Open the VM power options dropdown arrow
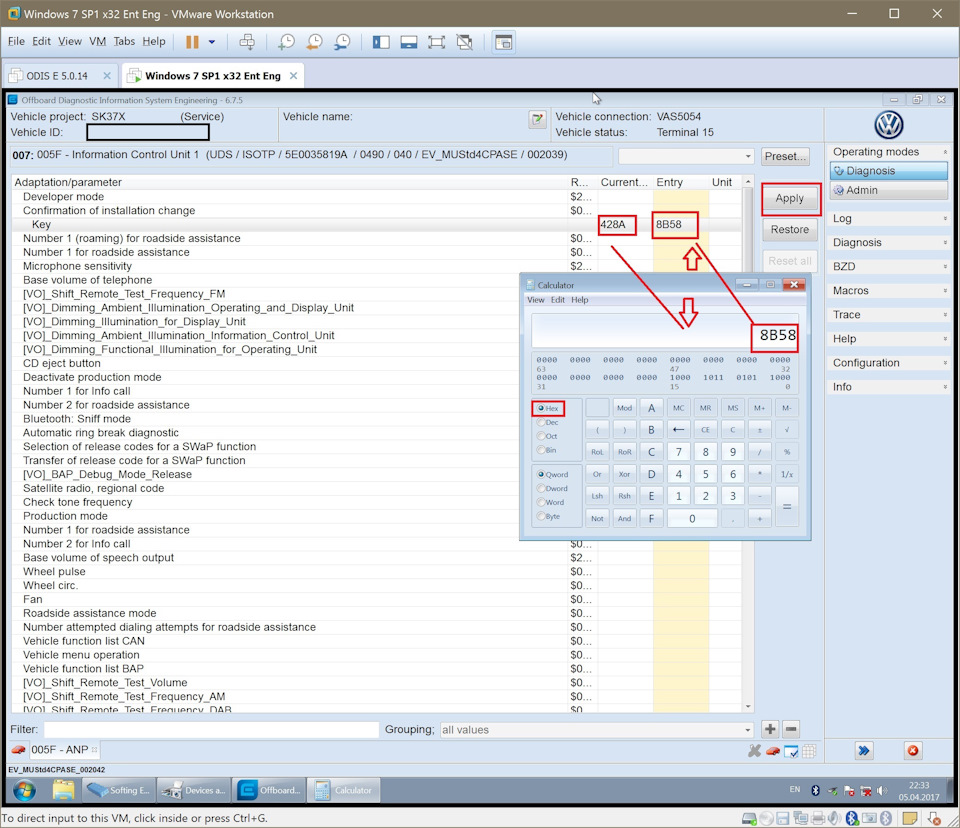 pyautogui.click(x=212, y=42)
